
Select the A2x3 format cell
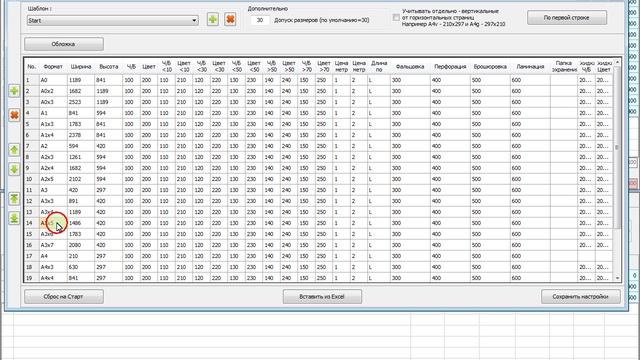point(53,157)
